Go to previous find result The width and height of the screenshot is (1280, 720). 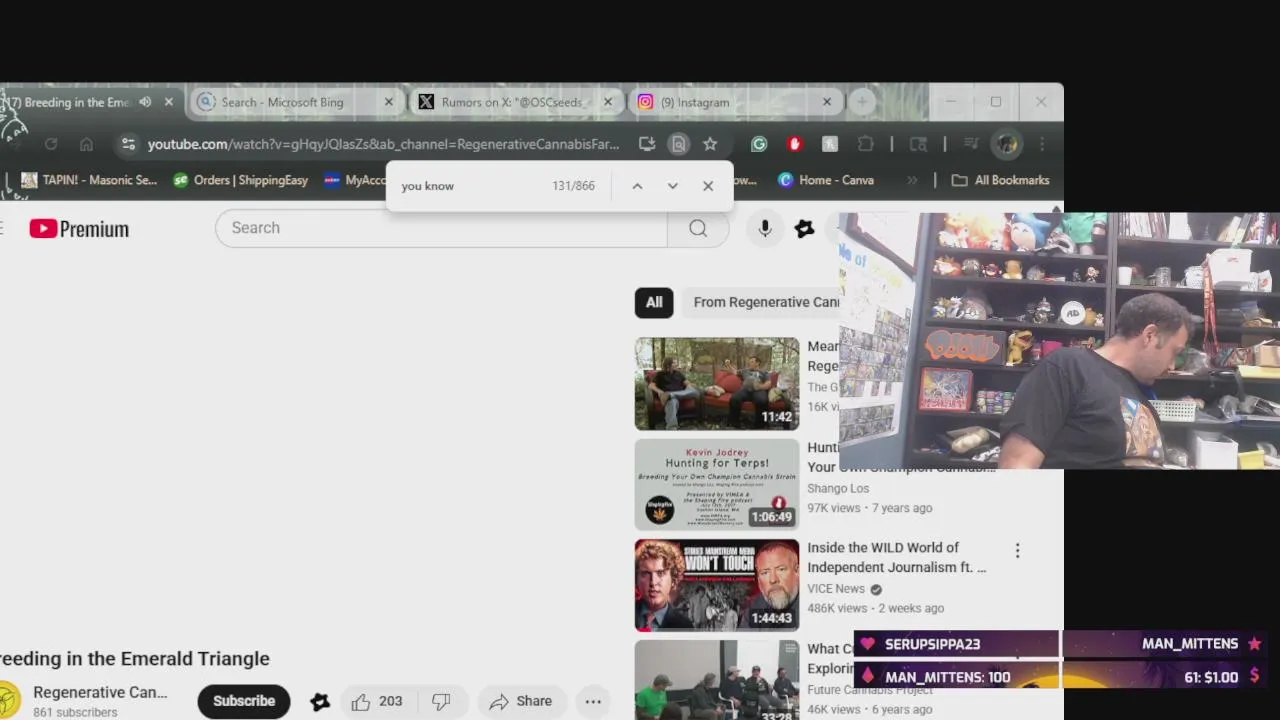tap(637, 186)
